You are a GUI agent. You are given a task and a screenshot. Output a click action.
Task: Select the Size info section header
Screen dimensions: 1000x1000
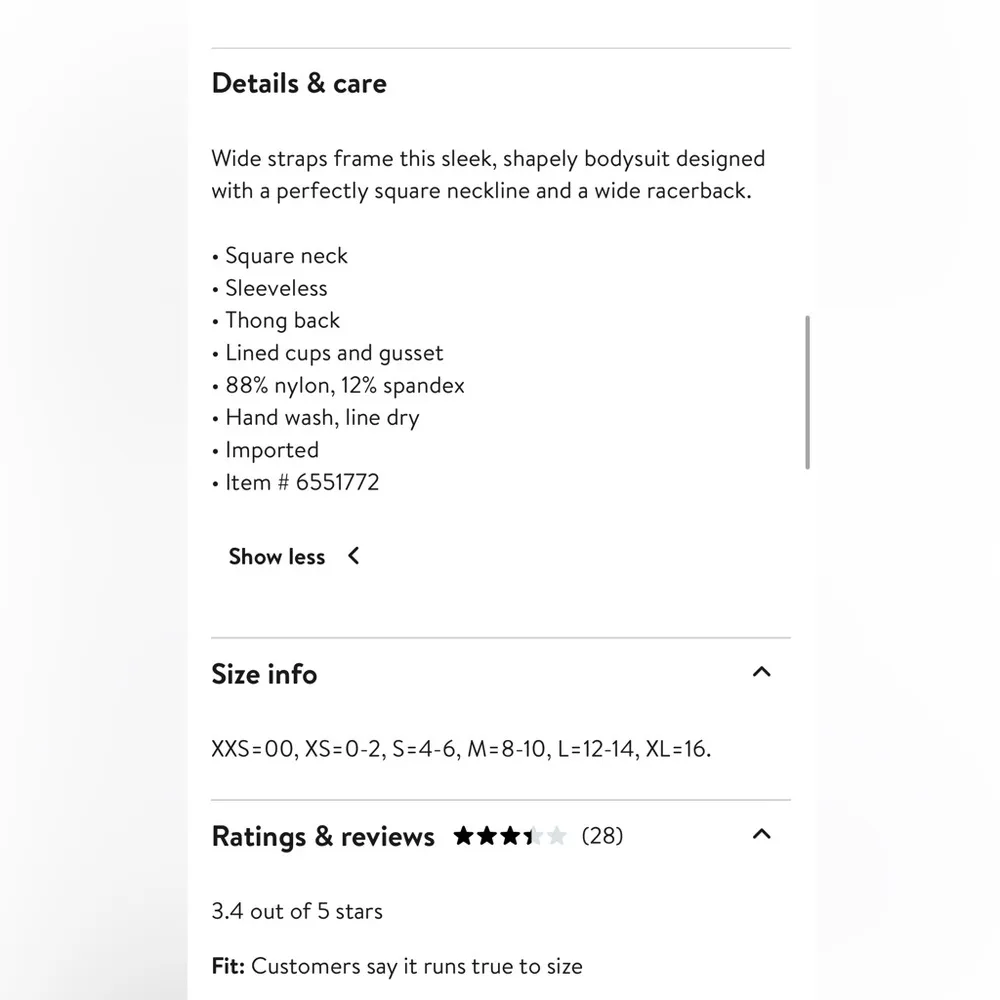click(264, 674)
